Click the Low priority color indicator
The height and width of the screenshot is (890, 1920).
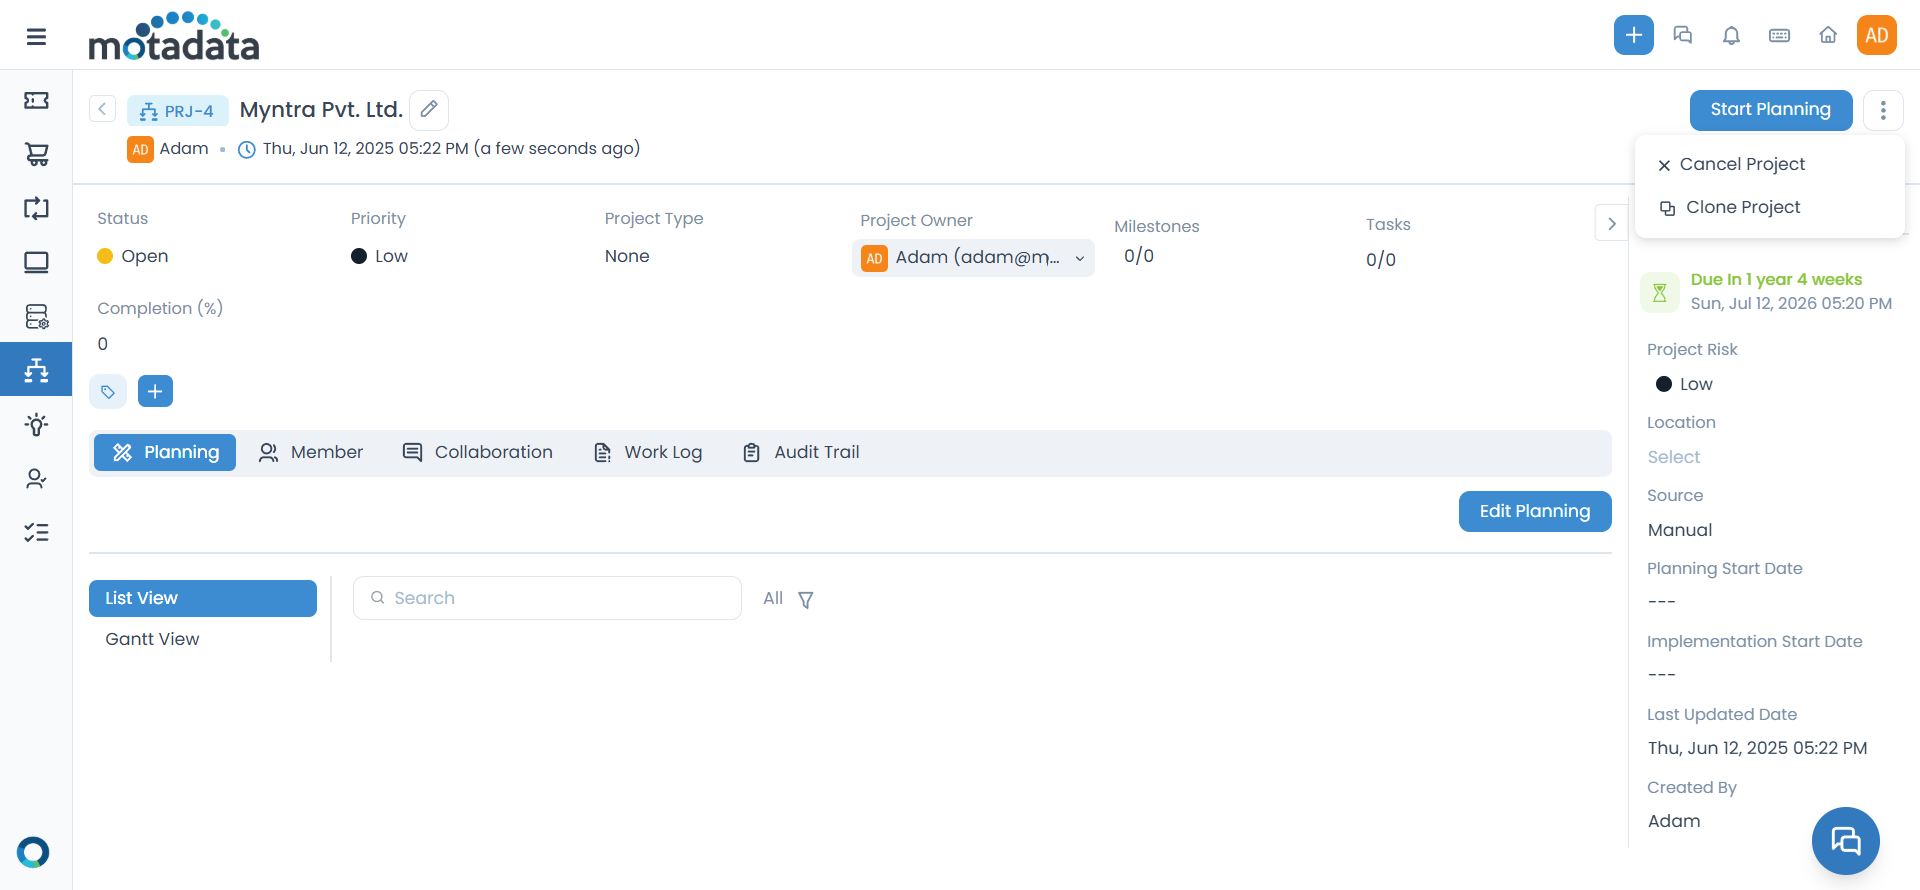pyautogui.click(x=359, y=256)
